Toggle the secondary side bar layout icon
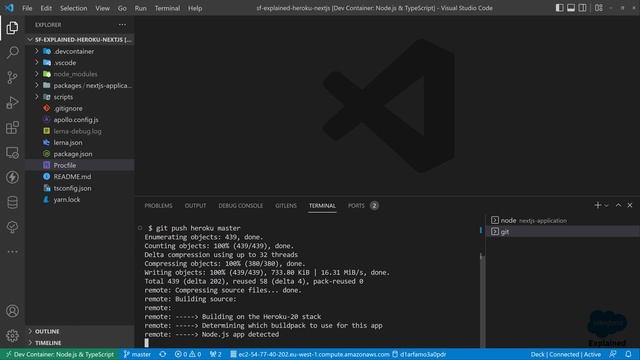 point(582,8)
